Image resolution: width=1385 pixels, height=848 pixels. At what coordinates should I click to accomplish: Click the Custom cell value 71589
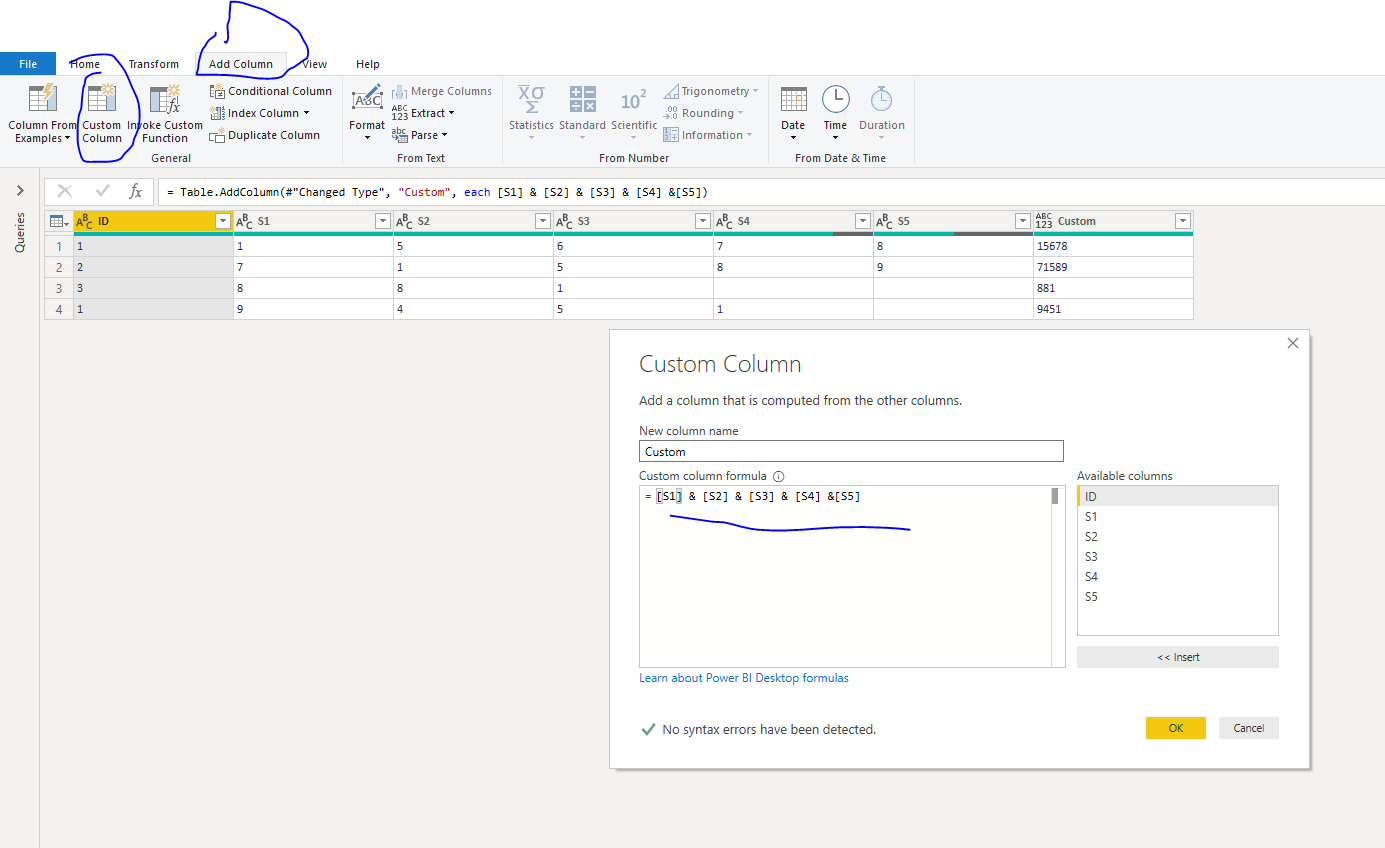[x=1113, y=267]
